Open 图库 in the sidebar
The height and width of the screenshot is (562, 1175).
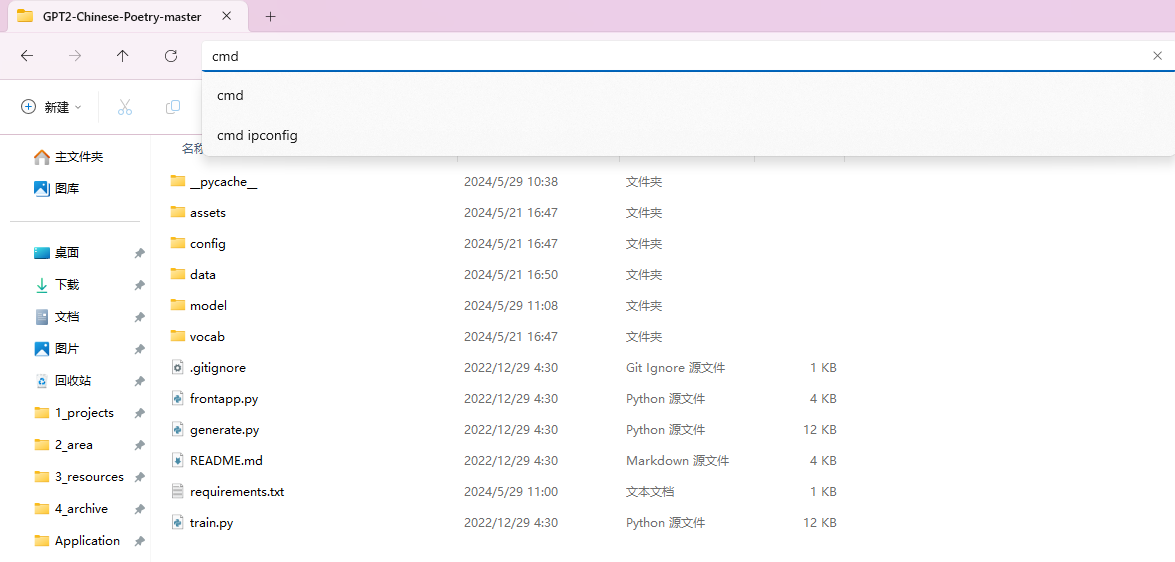67,189
